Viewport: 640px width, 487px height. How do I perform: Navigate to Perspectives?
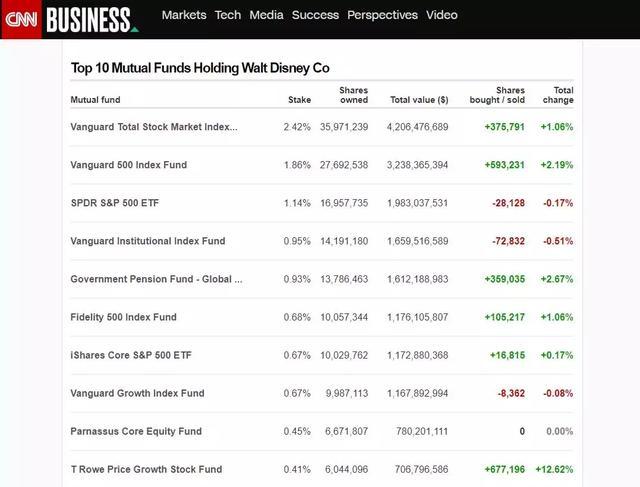[382, 15]
